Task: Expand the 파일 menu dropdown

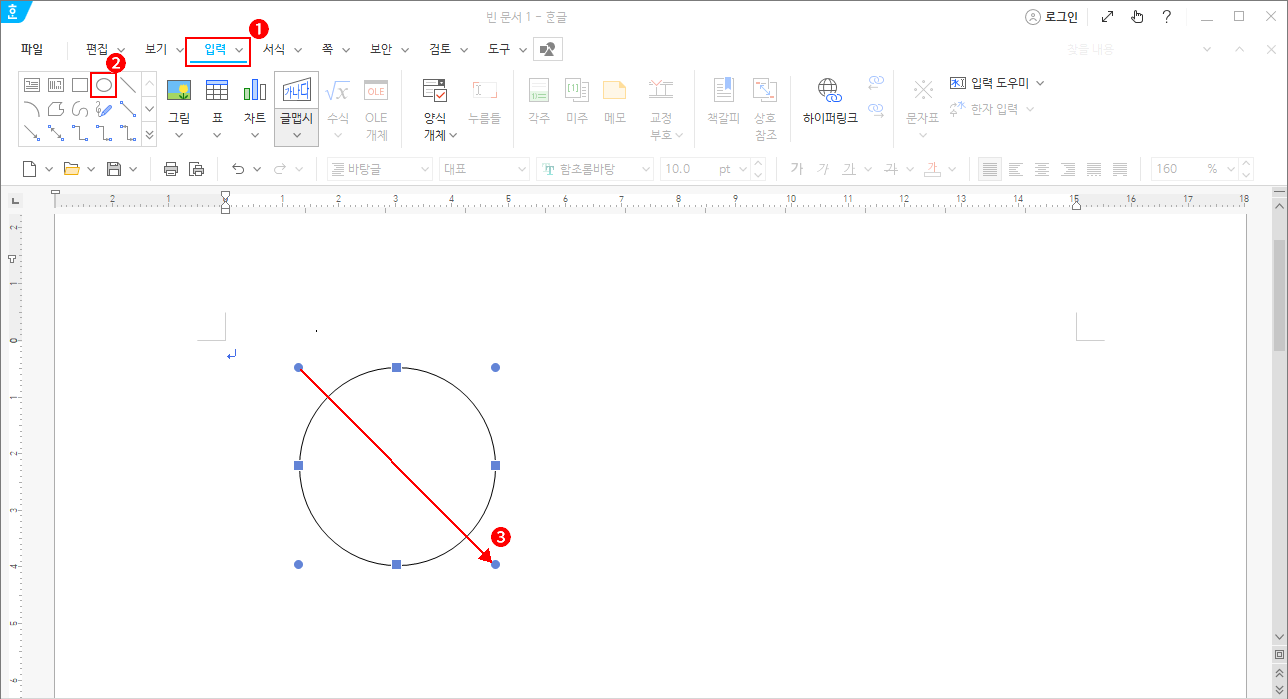Action: (31, 48)
